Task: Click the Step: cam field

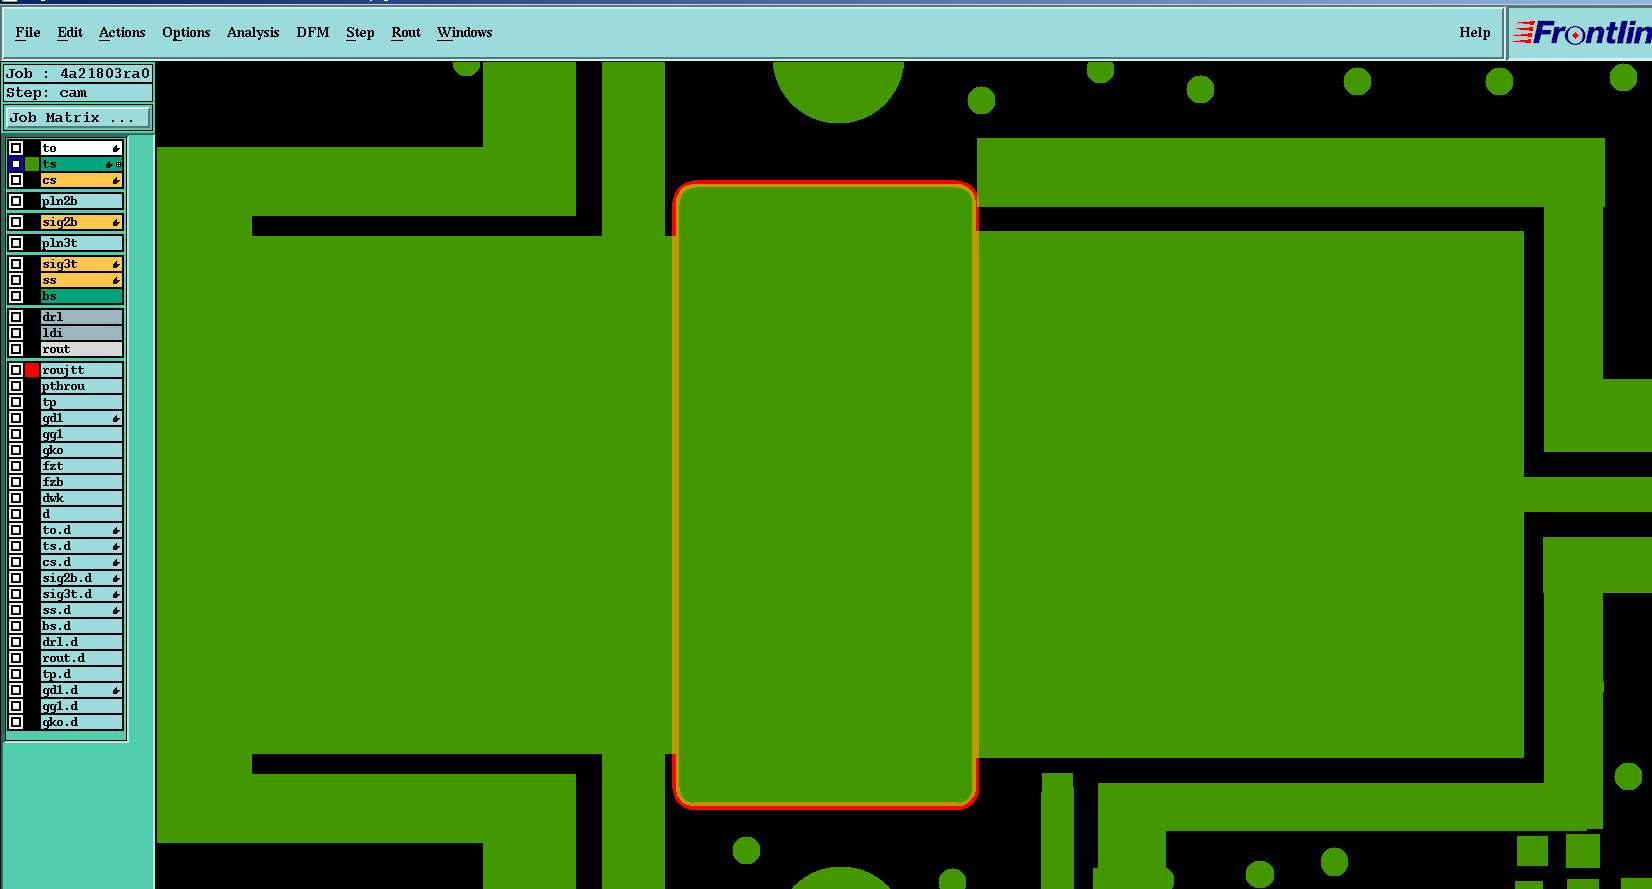Action: (x=78, y=93)
